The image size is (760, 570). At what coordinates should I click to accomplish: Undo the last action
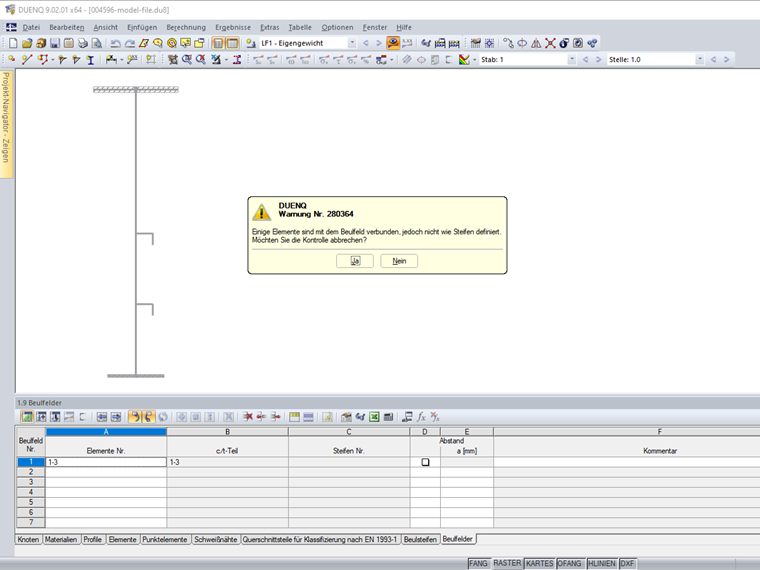click(x=115, y=43)
